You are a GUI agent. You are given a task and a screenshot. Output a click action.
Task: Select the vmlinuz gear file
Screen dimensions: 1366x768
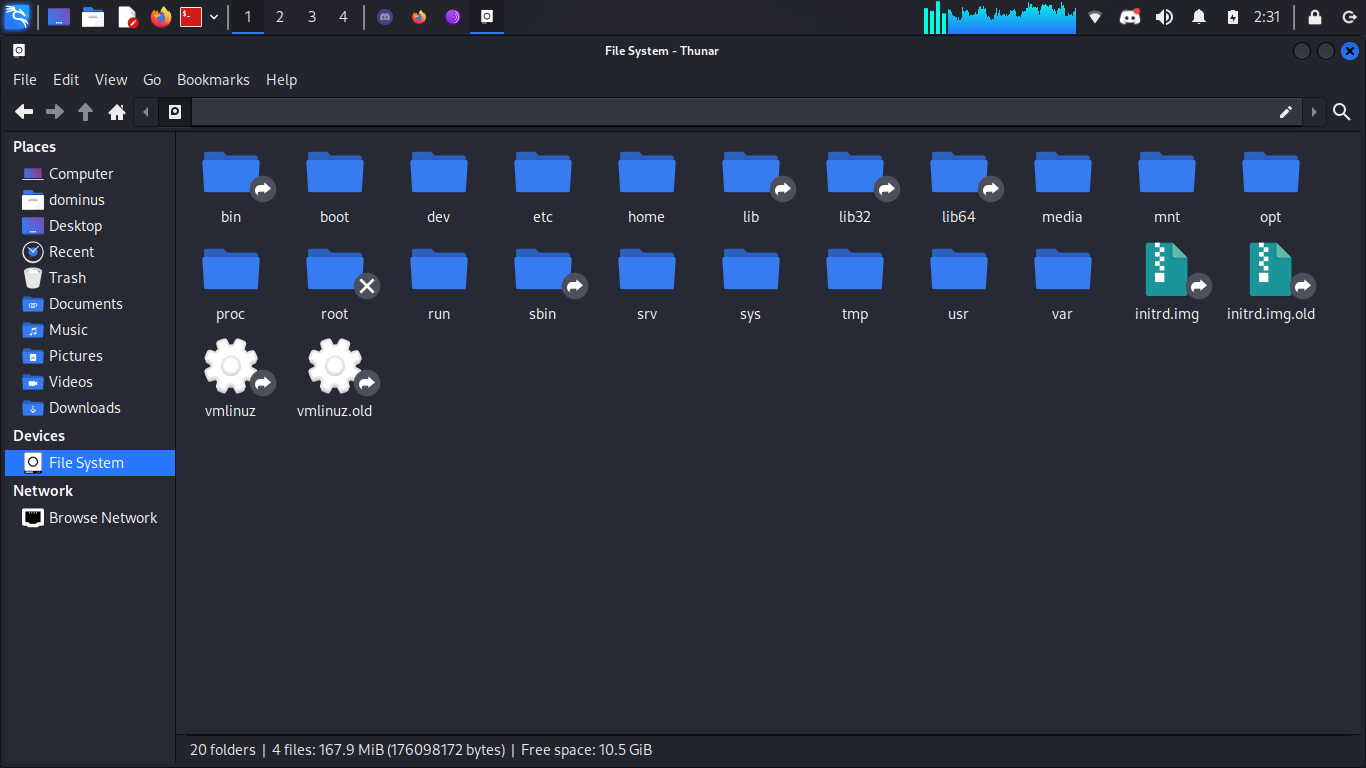click(x=231, y=367)
